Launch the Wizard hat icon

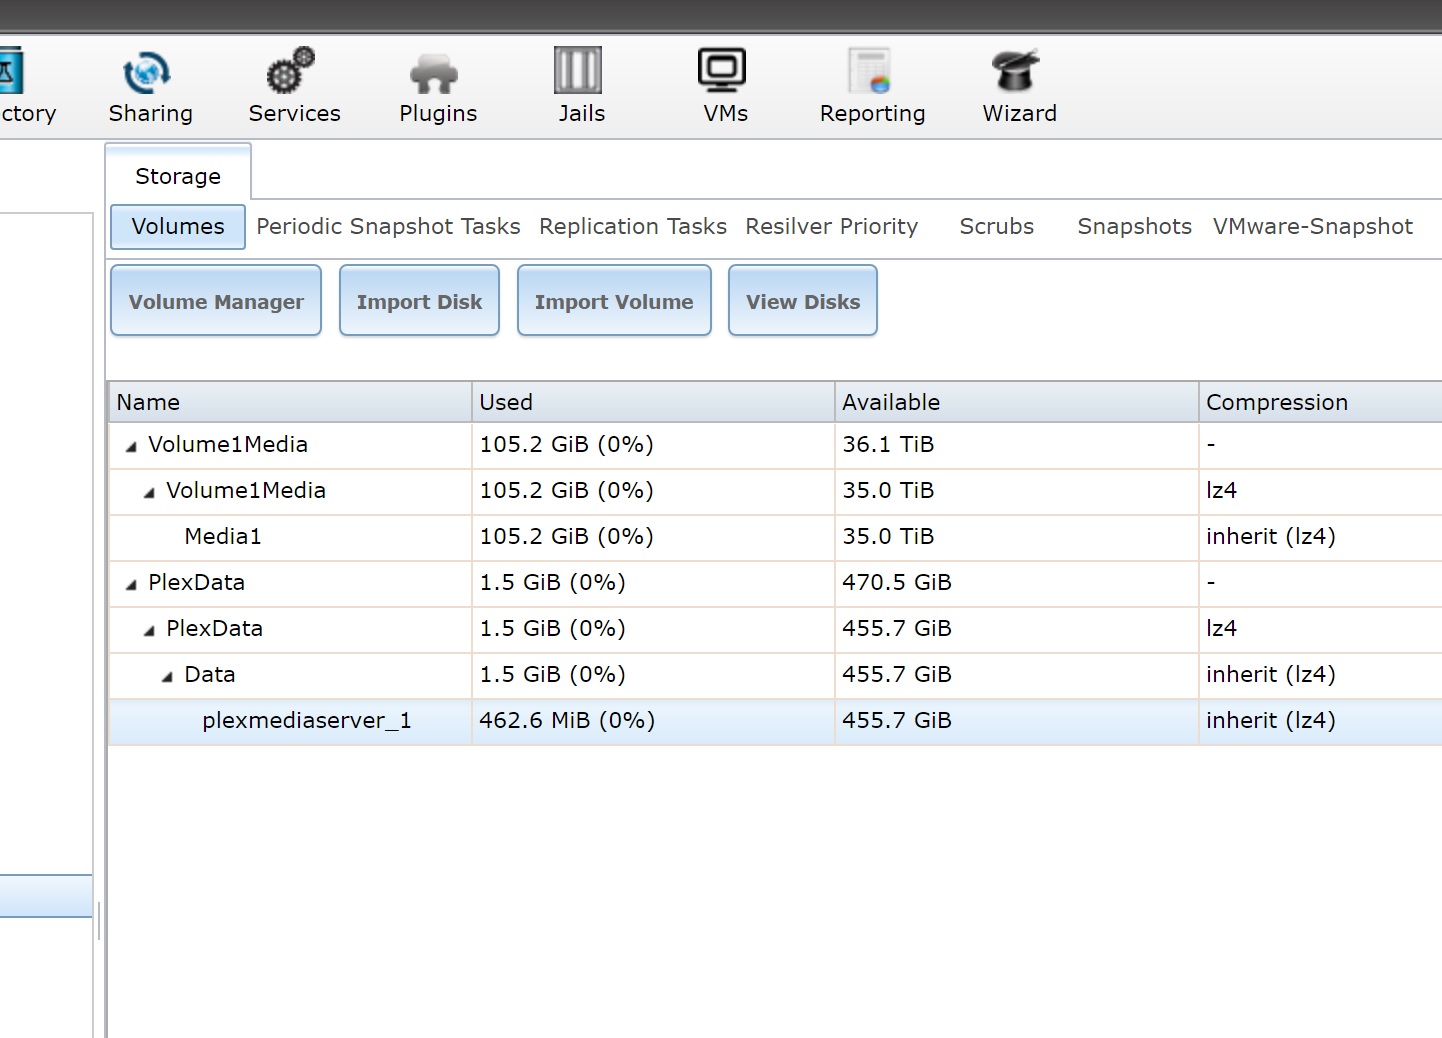tap(1016, 71)
